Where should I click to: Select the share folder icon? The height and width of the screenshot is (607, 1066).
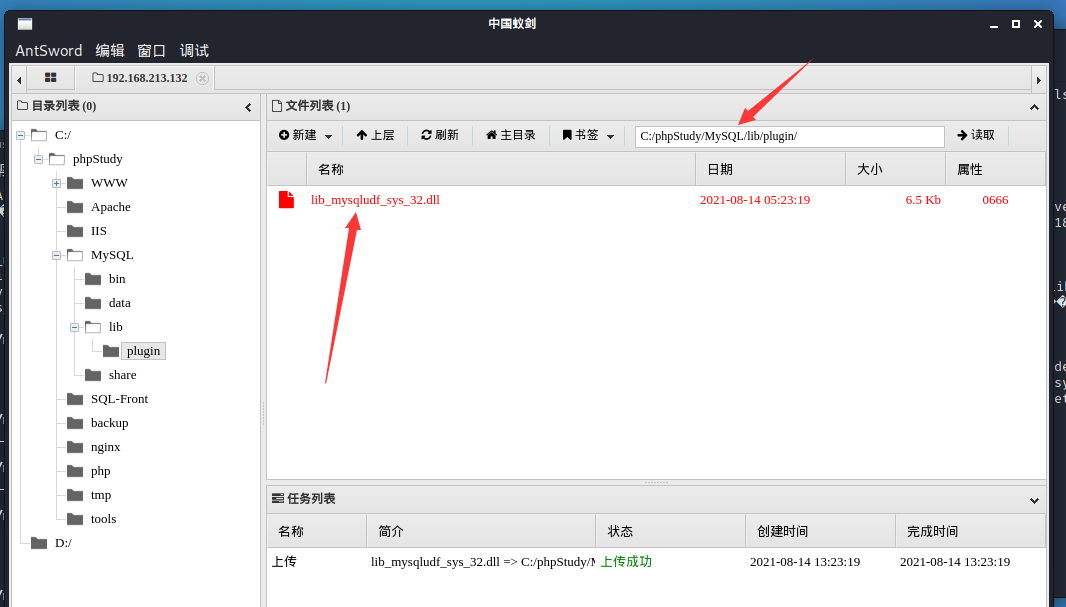point(93,375)
